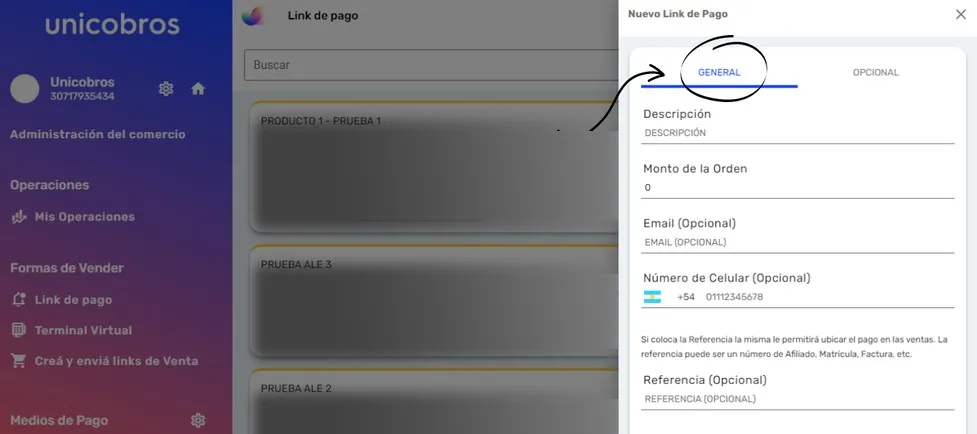Open Link de pago in sidebar
Viewport: 977px width, 434px height.
tap(74, 300)
